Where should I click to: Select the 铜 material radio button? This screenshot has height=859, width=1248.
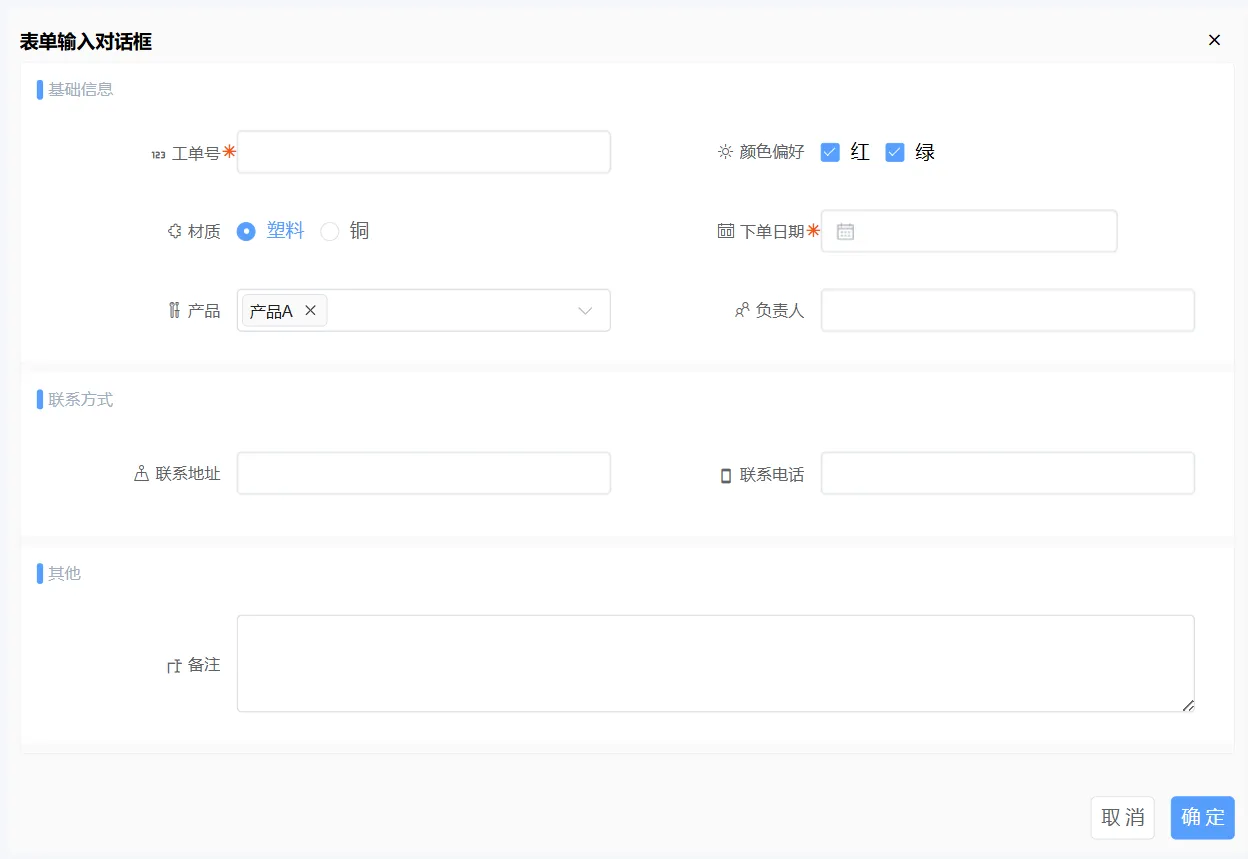tap(330, 231)
